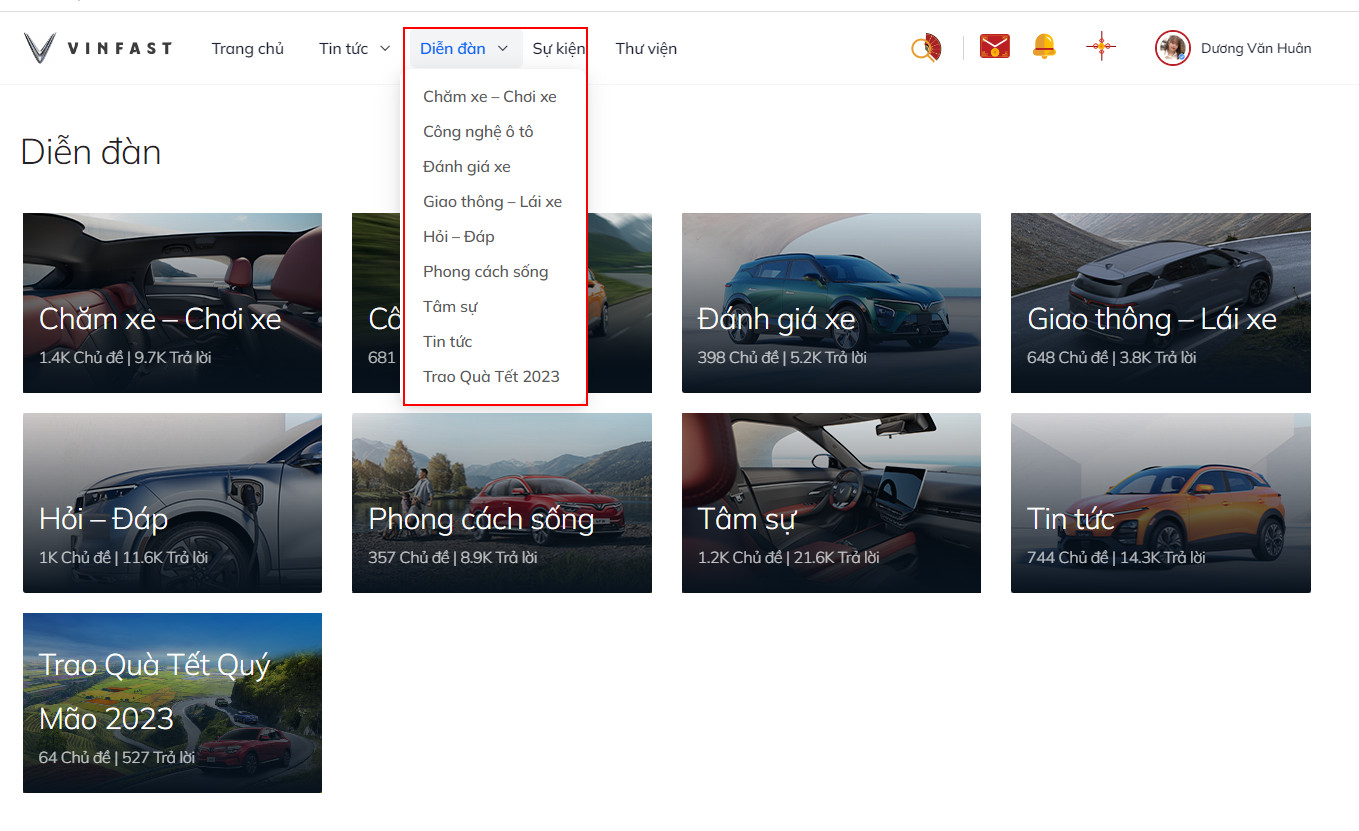1359x831 pixels.
Task: Open messages via the red envelope icon
Action: pos(994,47)
